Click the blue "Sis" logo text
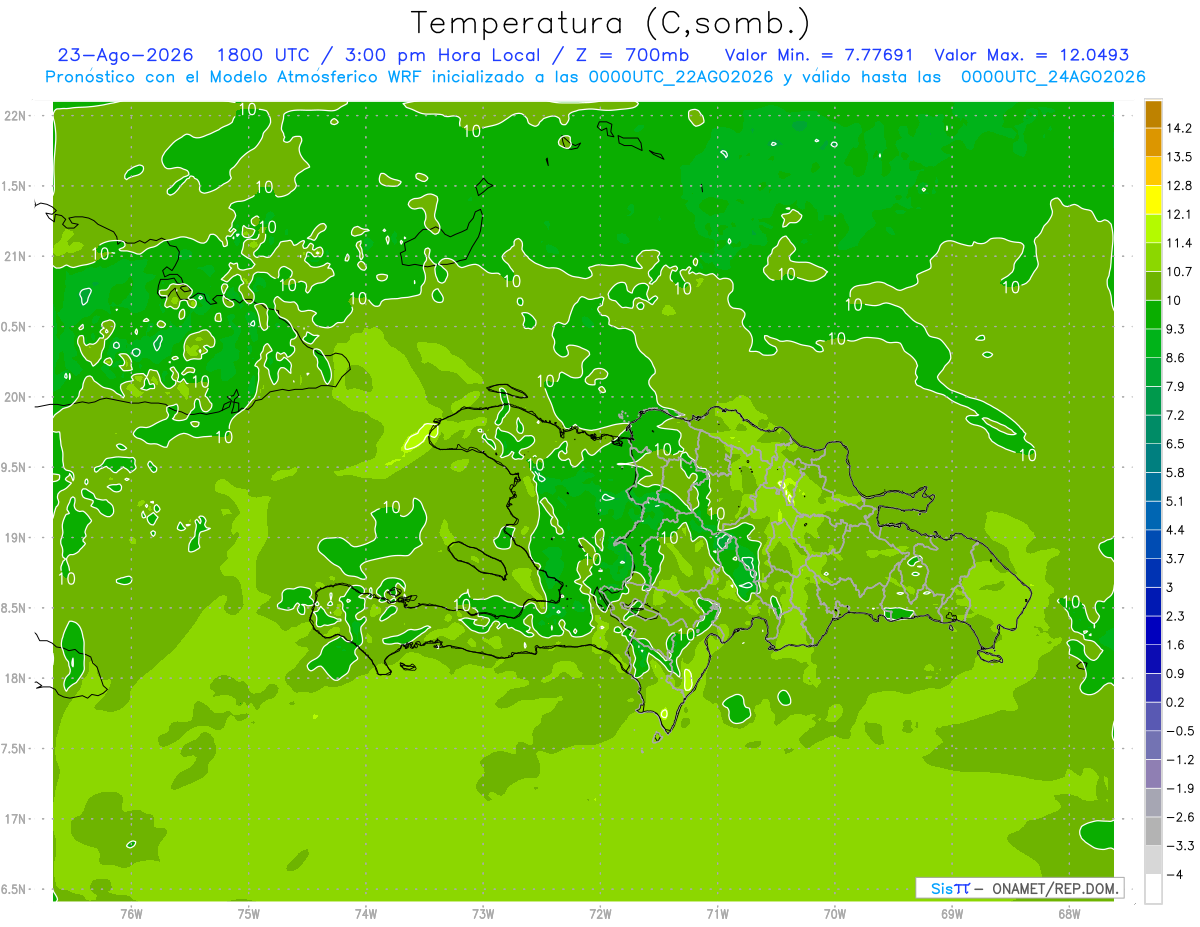This screenshot has width=1200, height=927. (941, 888)
